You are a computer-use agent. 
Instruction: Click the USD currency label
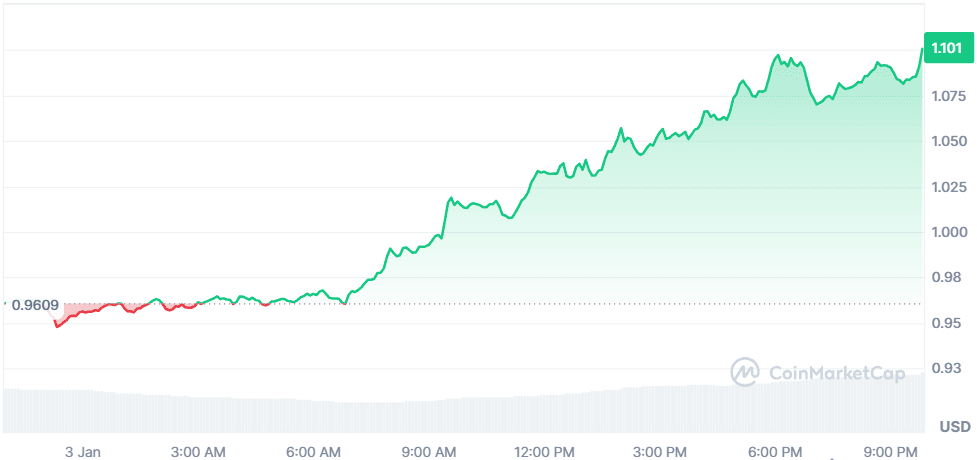point(954,427)
